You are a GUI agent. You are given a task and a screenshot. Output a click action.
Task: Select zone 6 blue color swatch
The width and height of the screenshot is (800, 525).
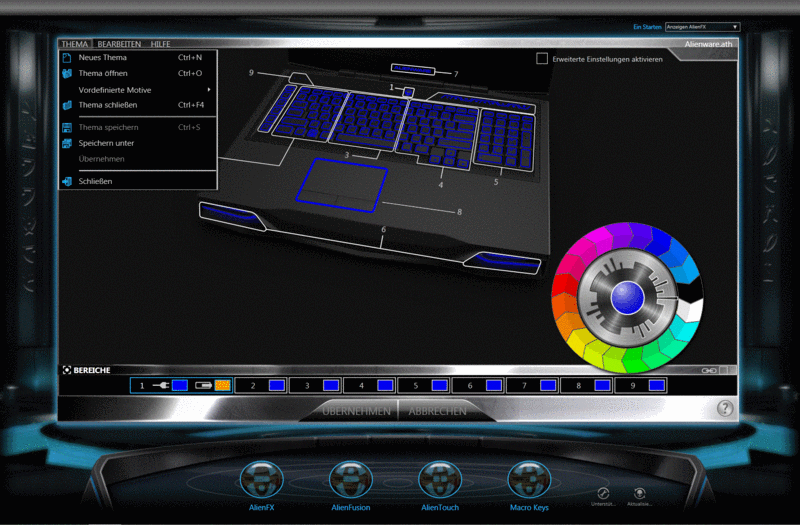(494, 385)
